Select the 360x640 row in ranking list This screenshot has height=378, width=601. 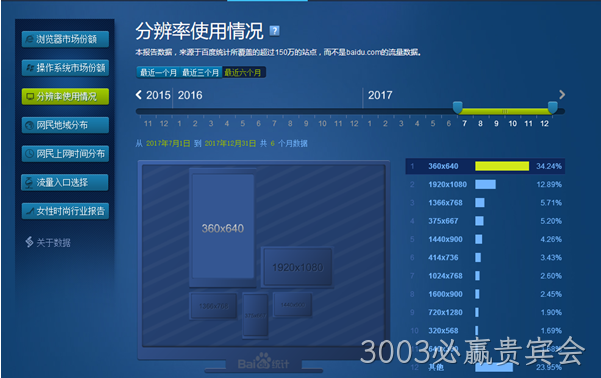(485, 166)
